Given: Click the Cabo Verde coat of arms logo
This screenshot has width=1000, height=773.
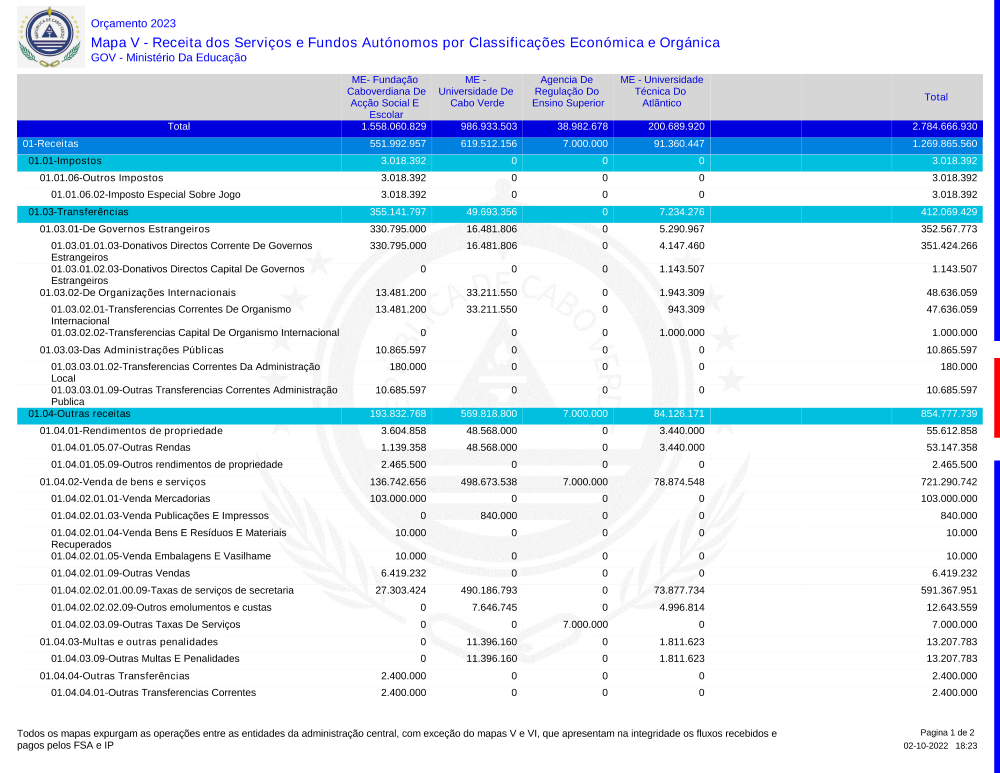Looking at the screenshot, I should [47, 35].
